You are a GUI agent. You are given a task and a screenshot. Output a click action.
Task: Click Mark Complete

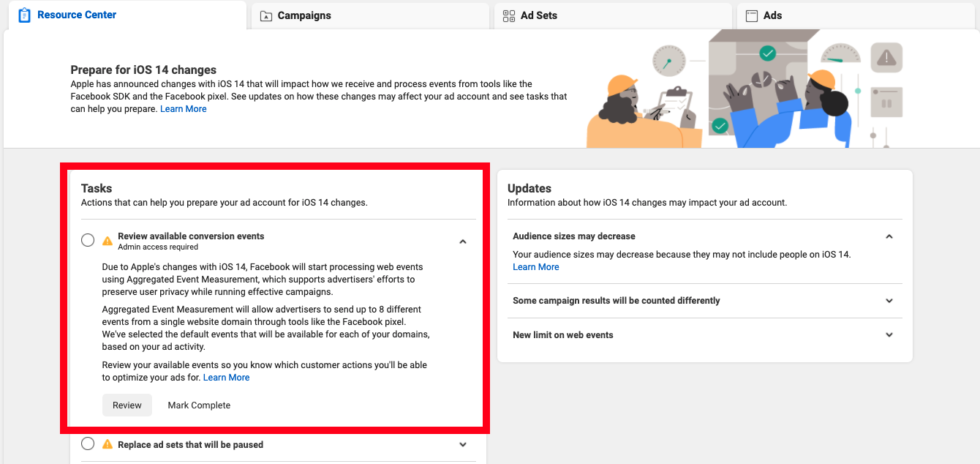(x=199, y=405)
